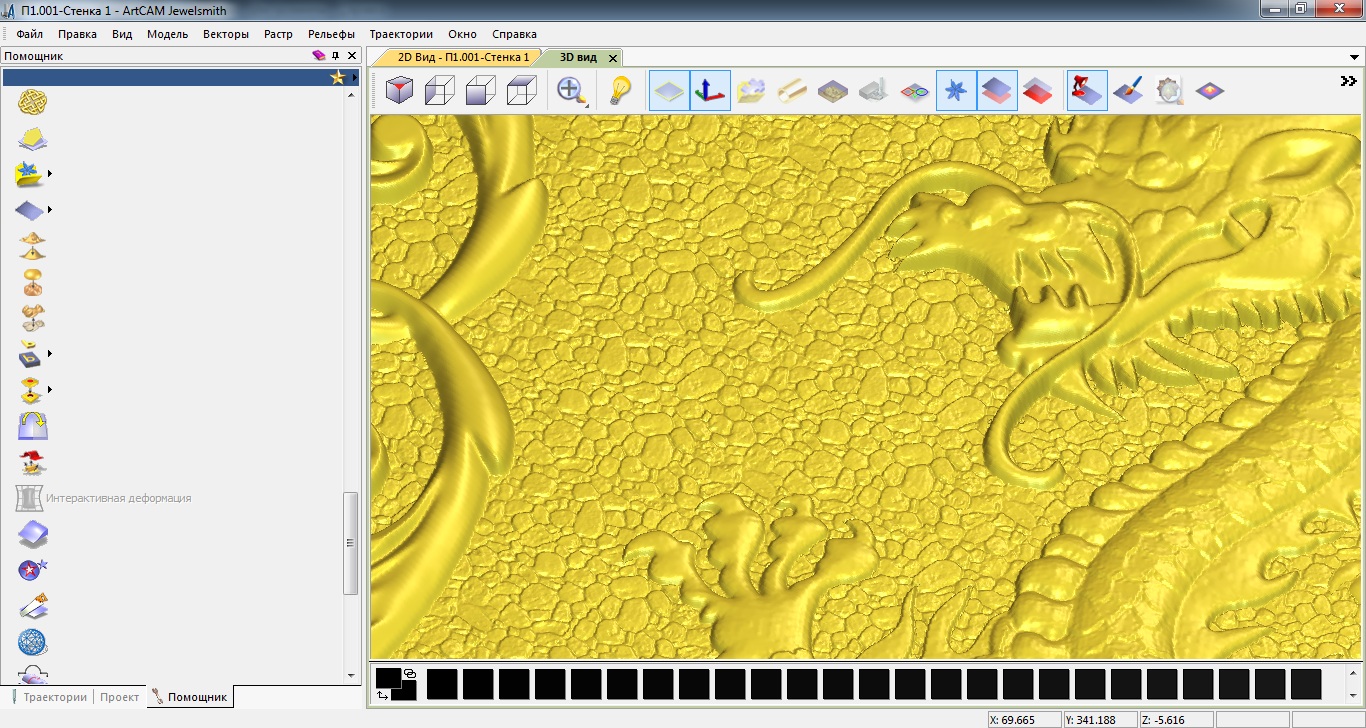Open the Правка menu
1366x728 pixels.
(x=77, y=34)
